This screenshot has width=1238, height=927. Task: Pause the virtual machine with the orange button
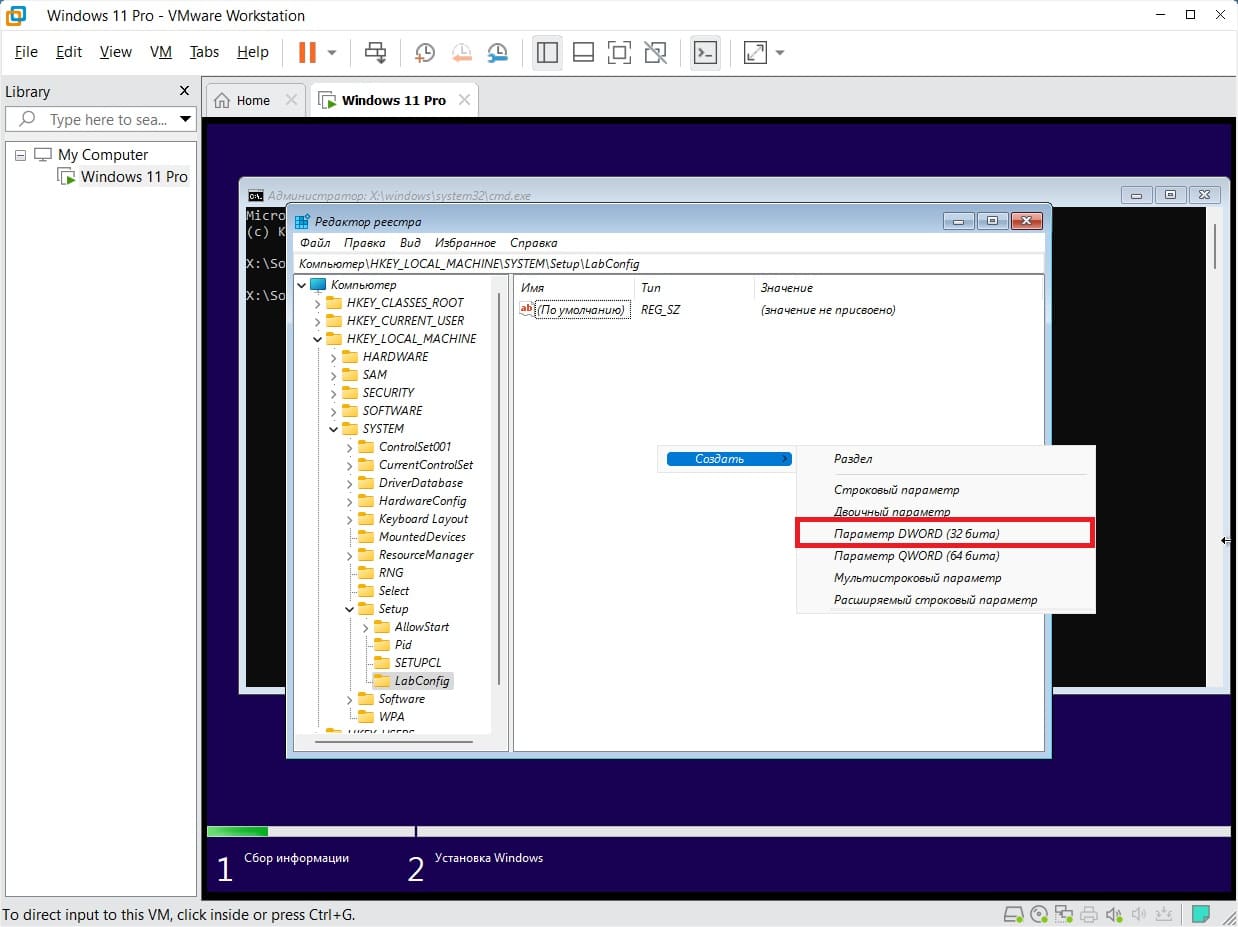tap(307, 52)
